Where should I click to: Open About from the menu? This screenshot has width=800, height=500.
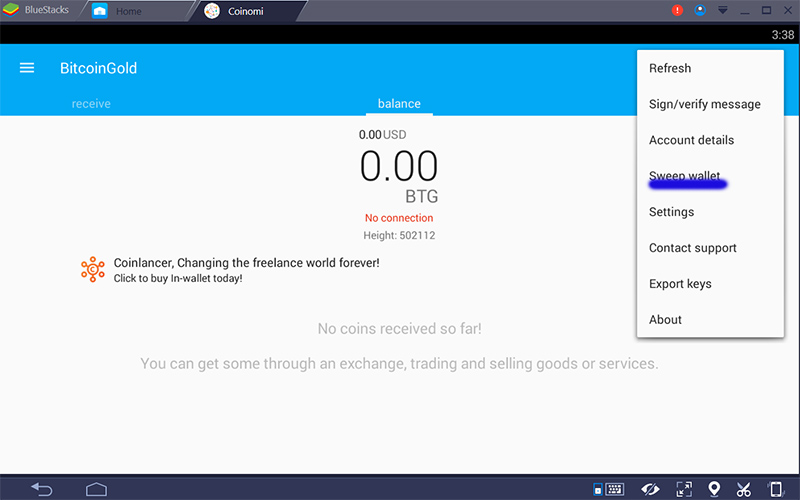pyautogui.click(x=710, y=319)
